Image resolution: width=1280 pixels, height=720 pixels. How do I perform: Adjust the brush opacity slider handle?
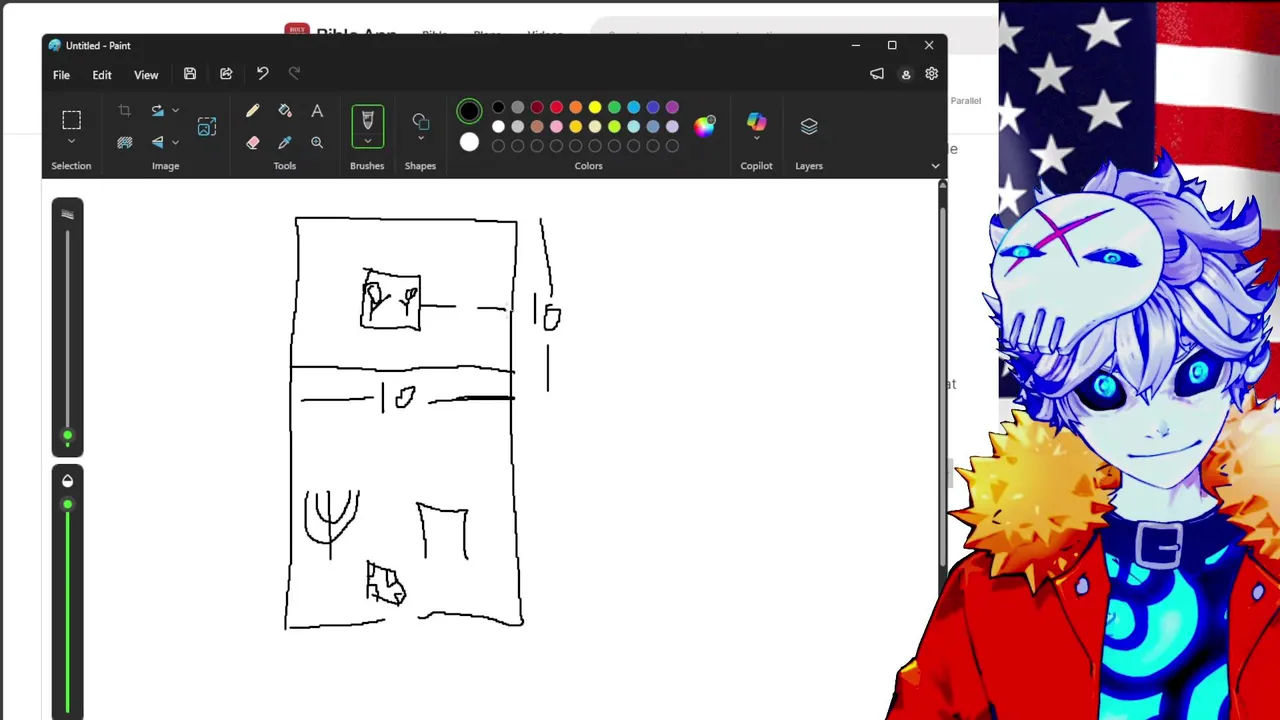68,504
